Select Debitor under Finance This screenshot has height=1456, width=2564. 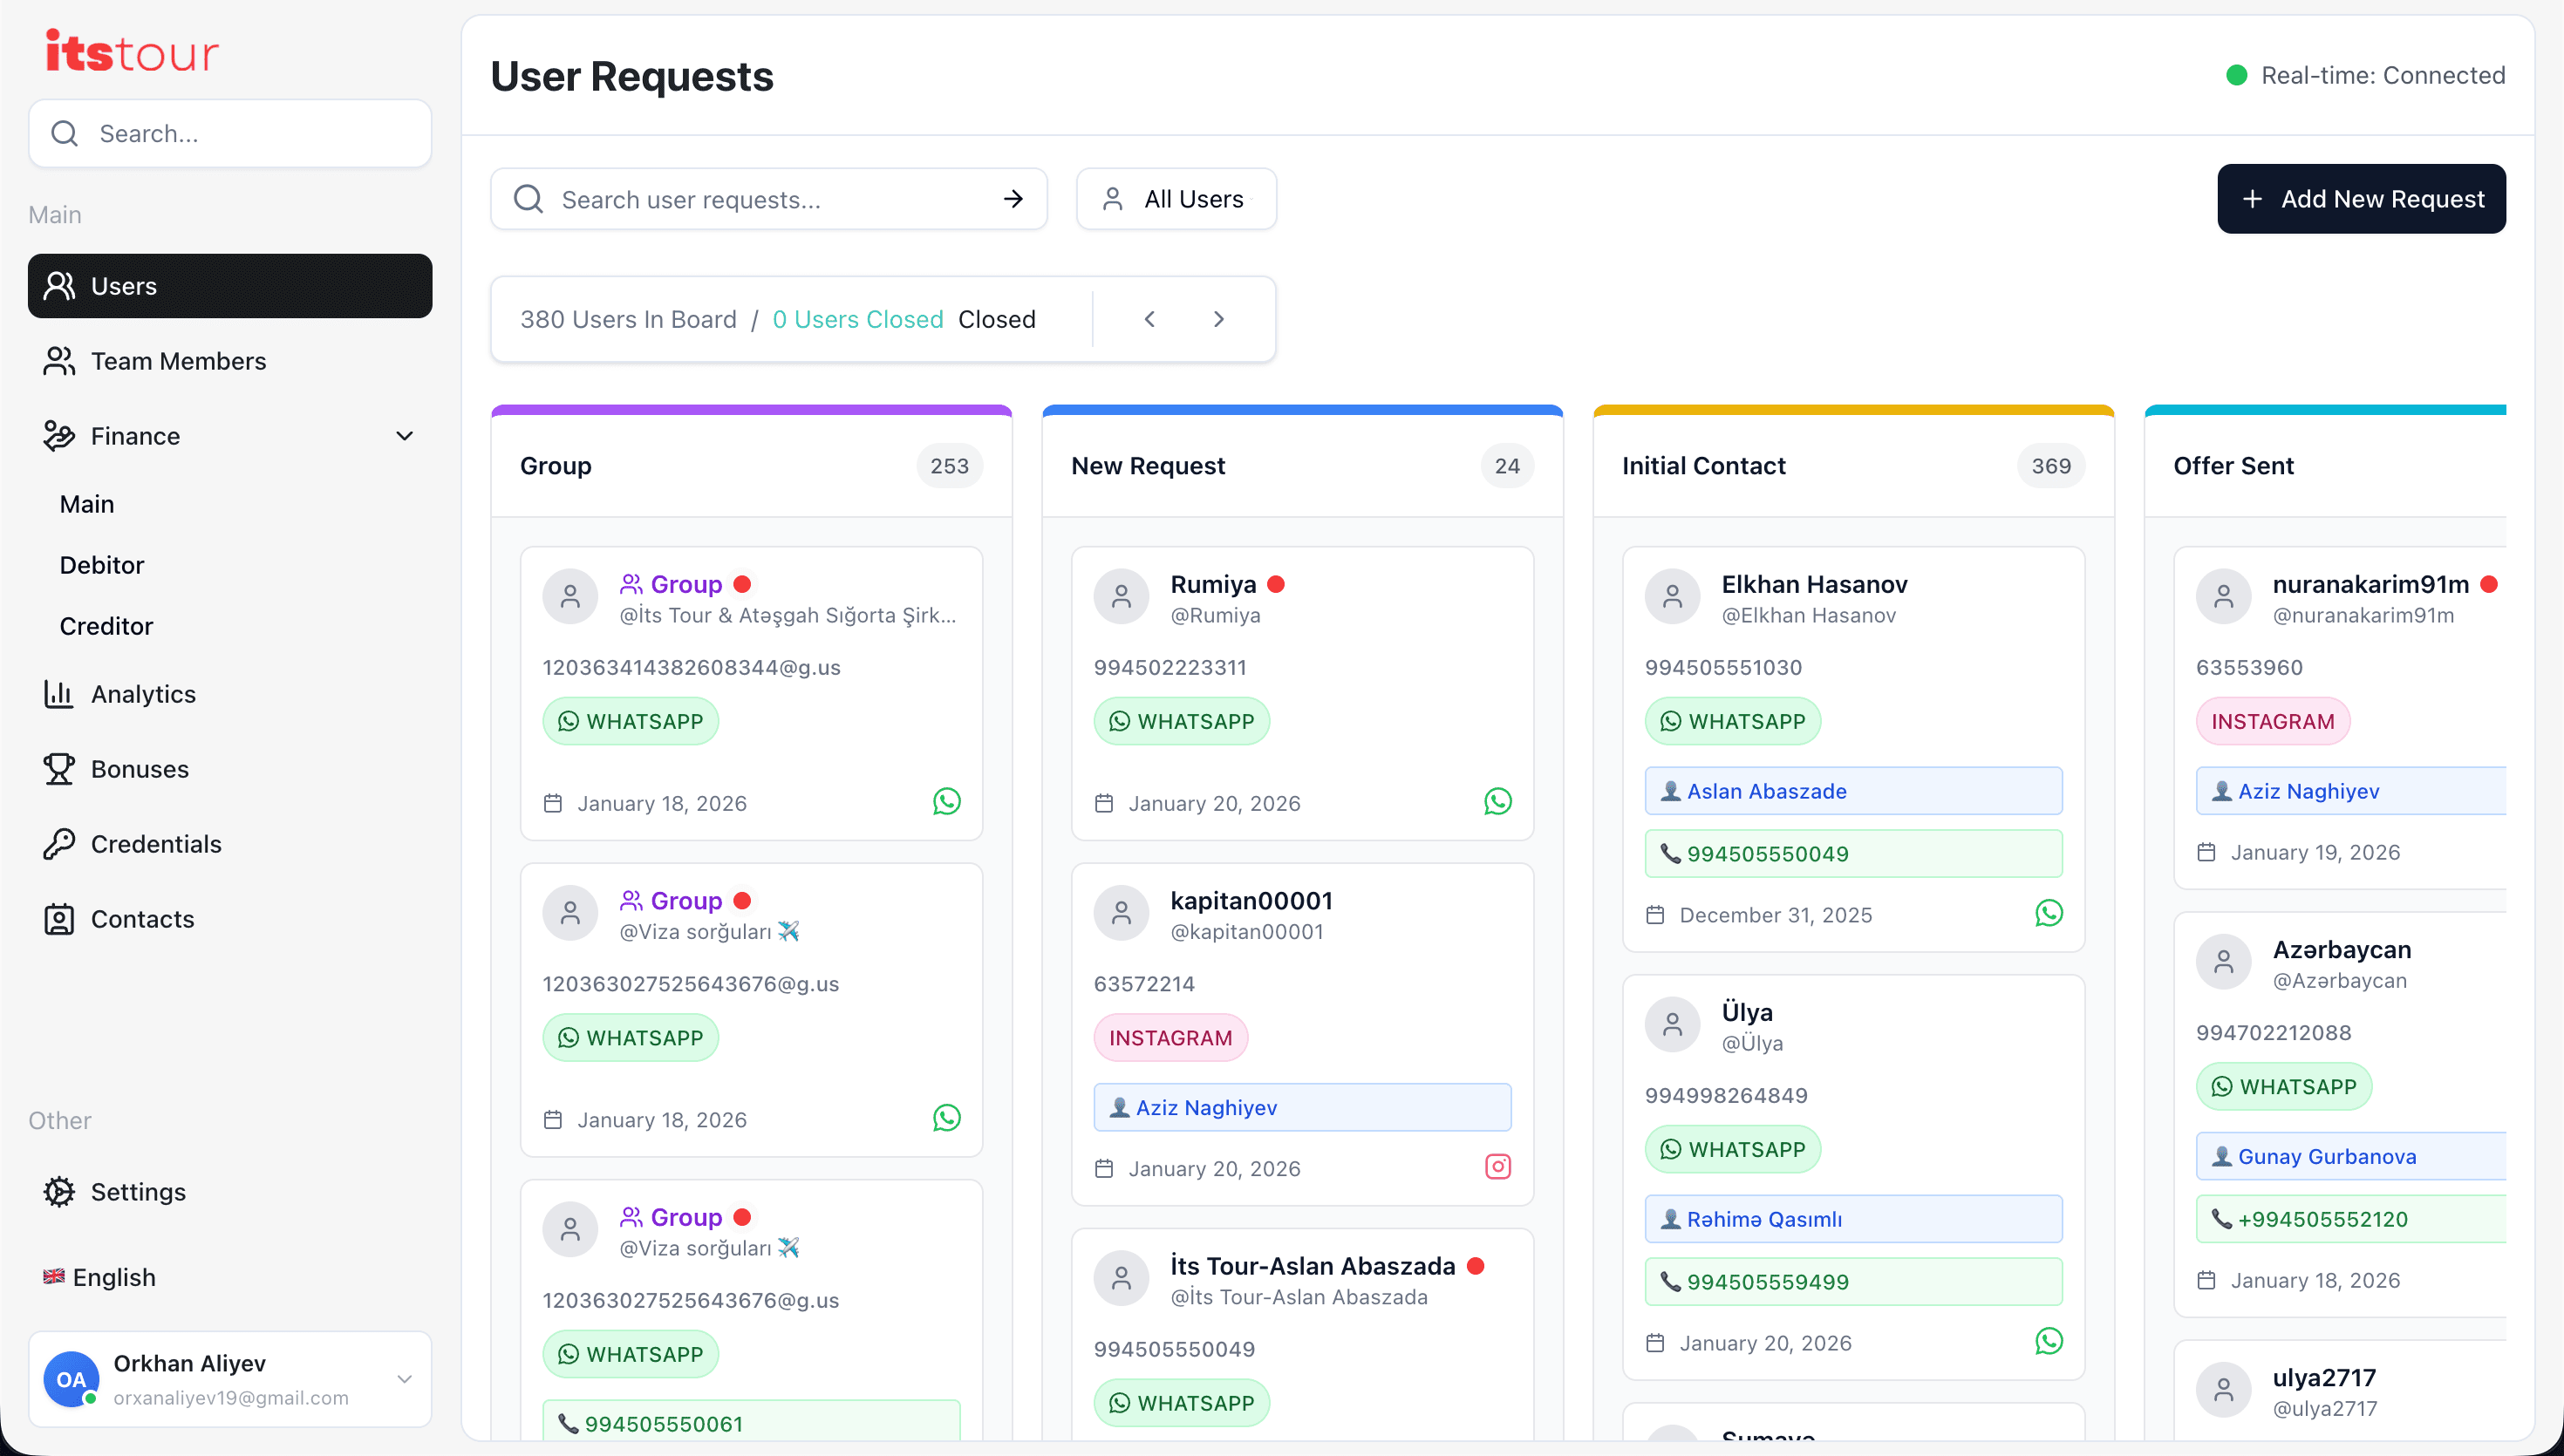[x=102, y=565]
